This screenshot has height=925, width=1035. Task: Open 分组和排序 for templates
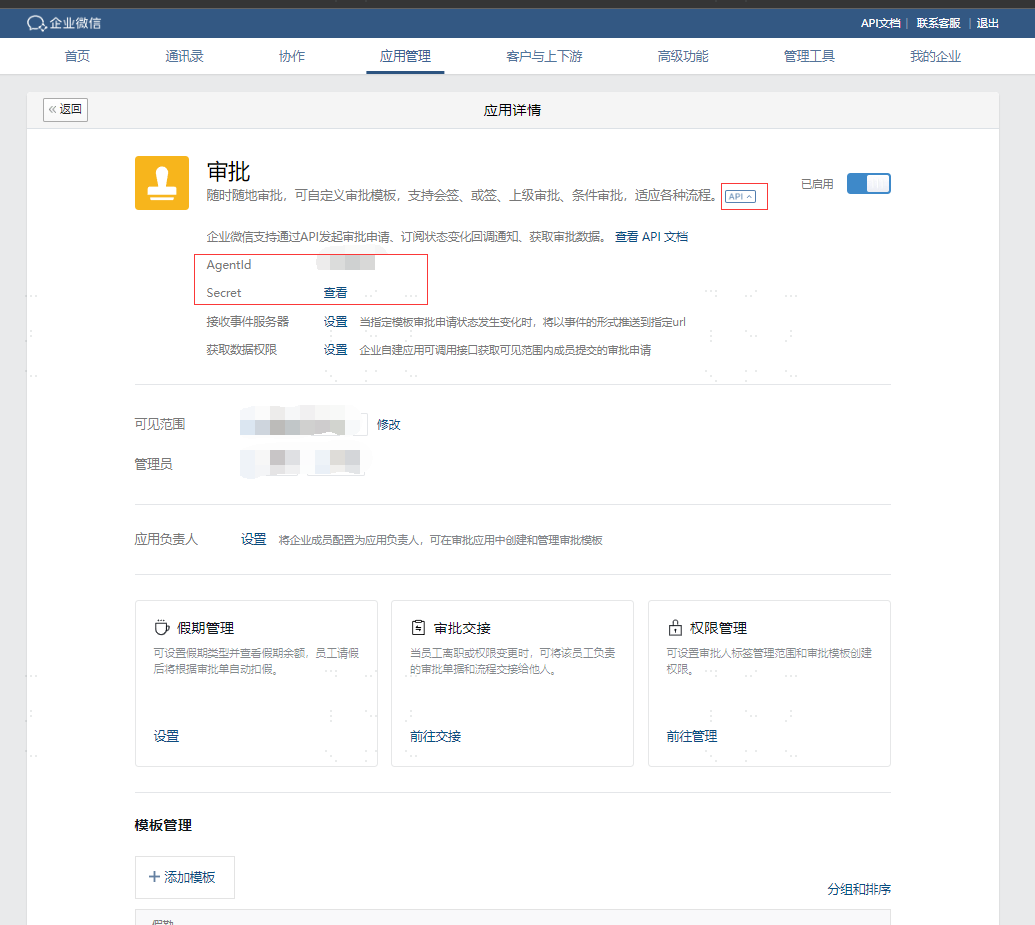[859, 889]
